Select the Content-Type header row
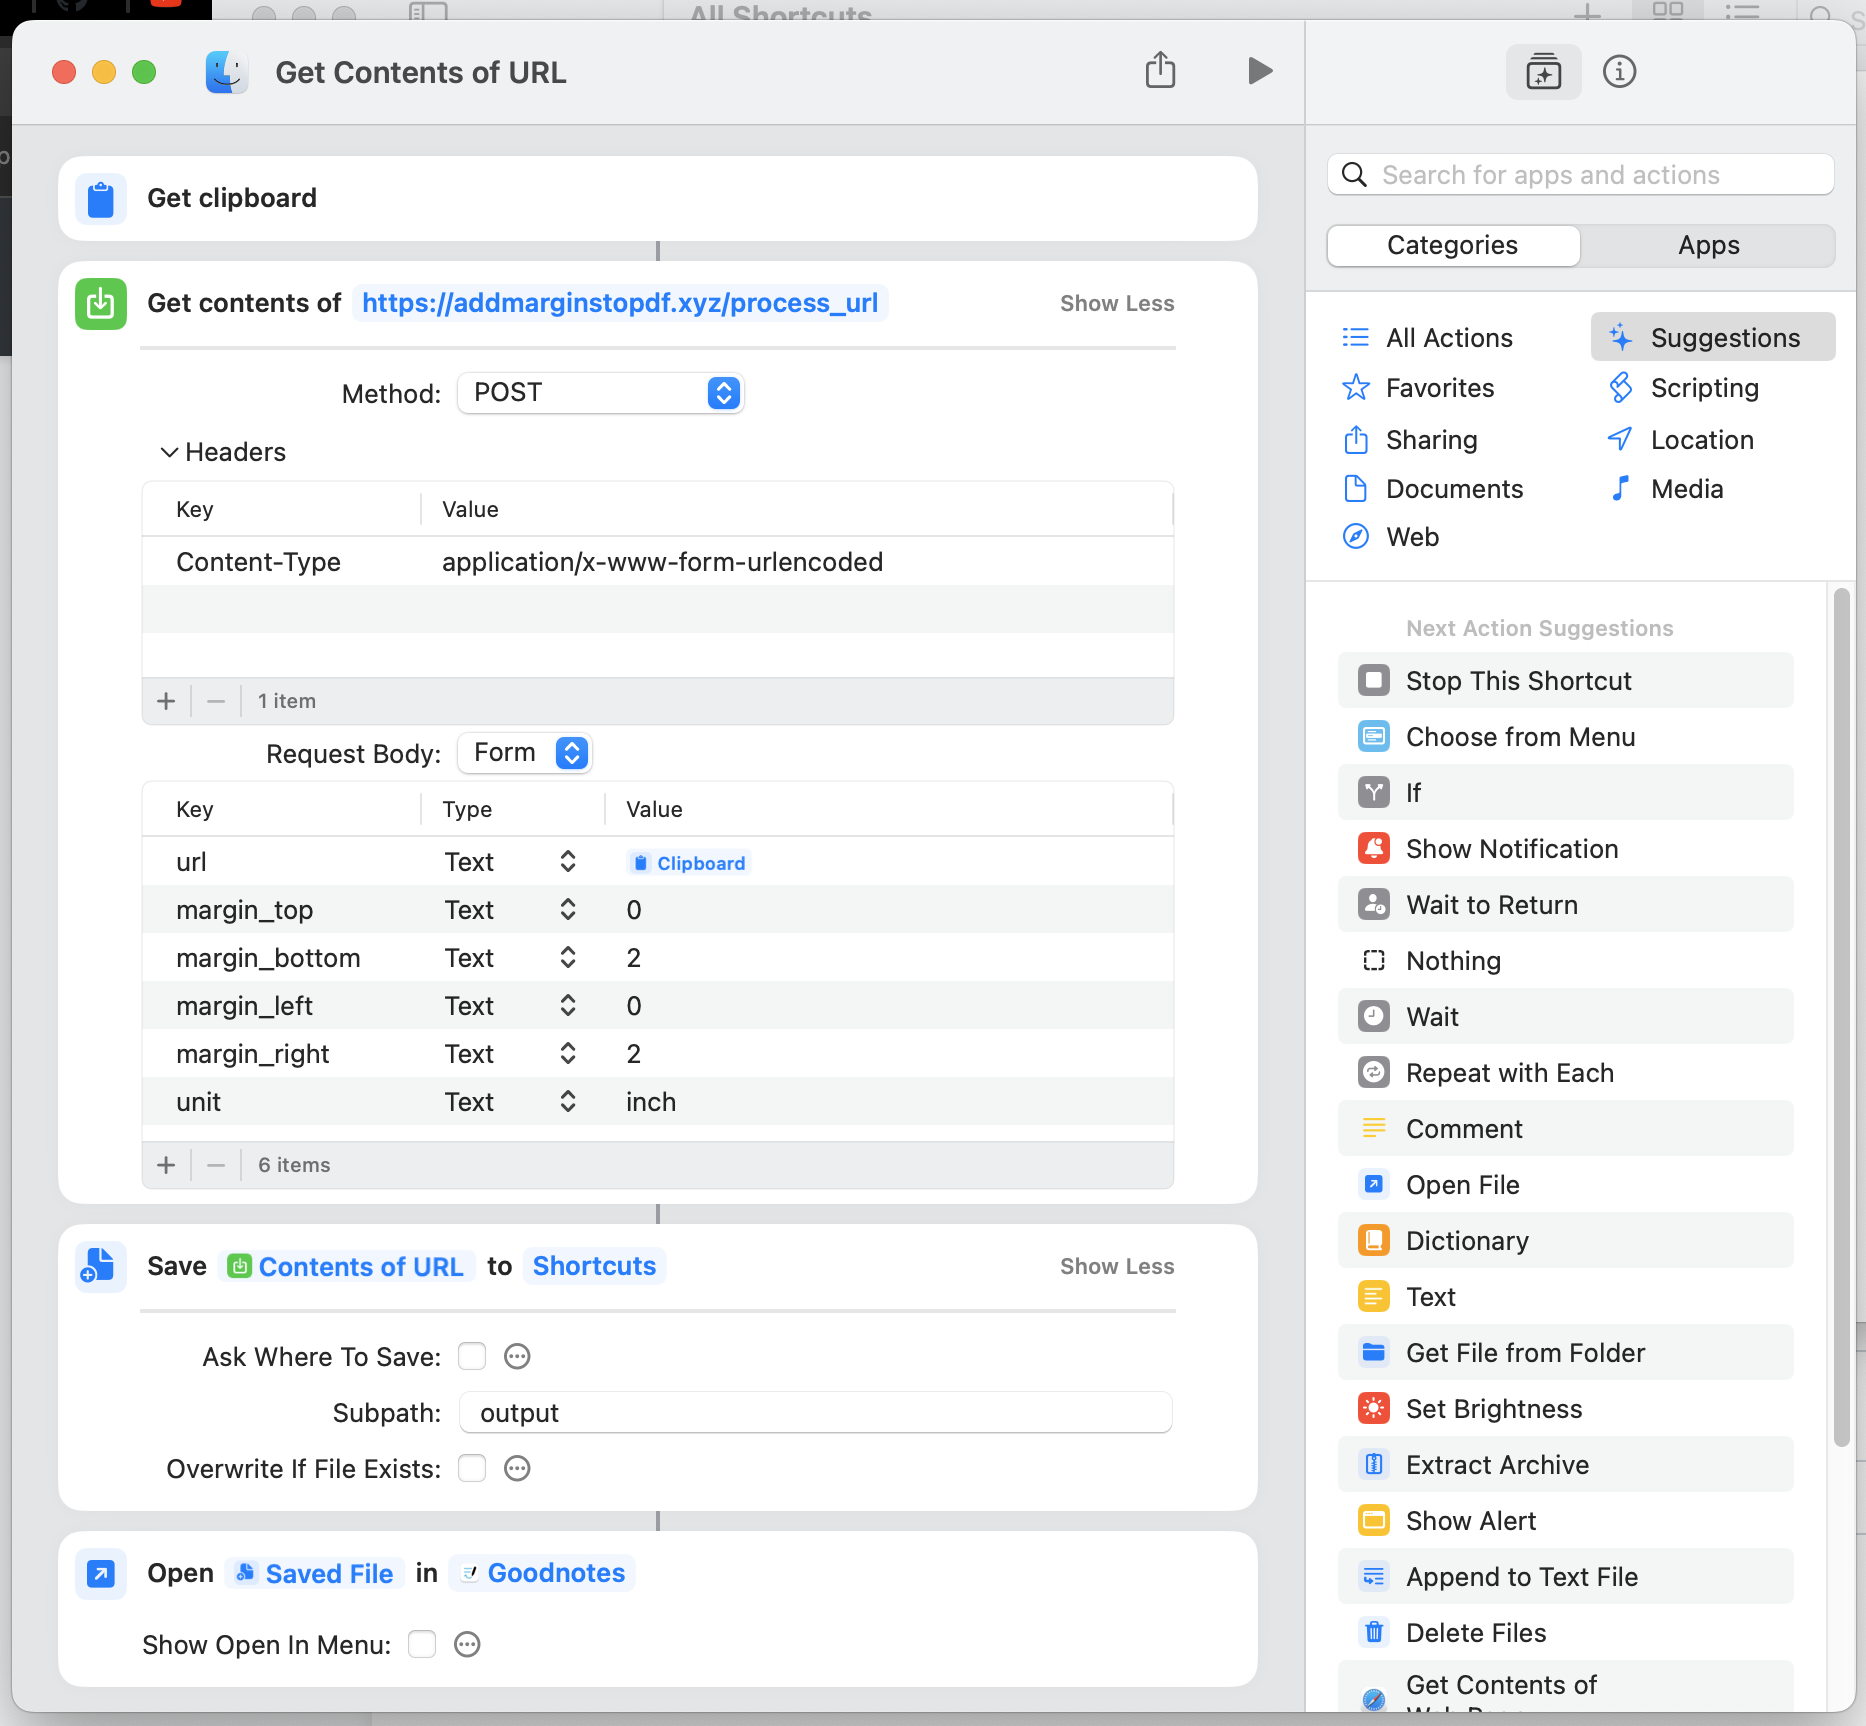The image size is (1866, 1726). (657, 562)
